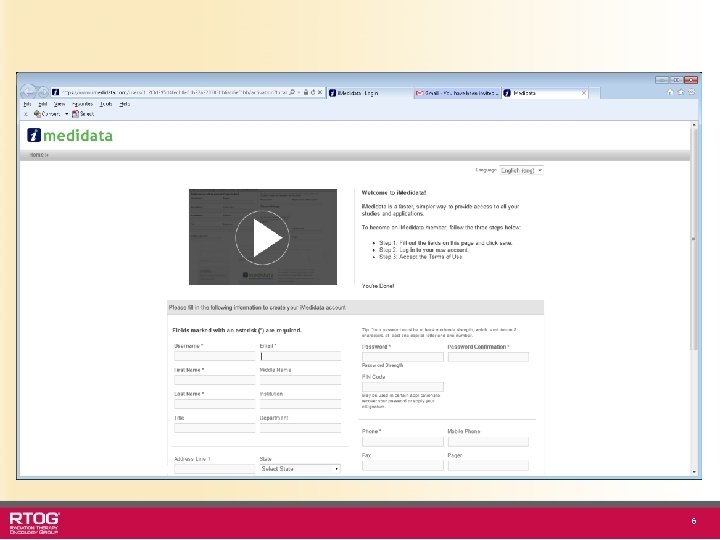The image size is (720, 540).
Task: Play the iMedidata intro video
Action: pyautogui.click(x=263, y=237)
